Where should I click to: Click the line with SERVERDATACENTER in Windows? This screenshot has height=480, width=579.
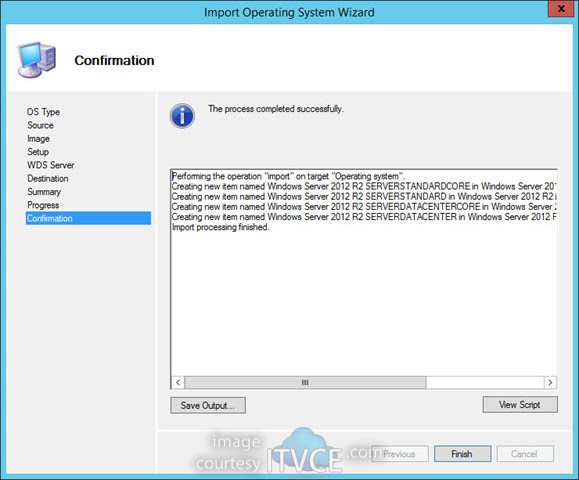point(364,217)
